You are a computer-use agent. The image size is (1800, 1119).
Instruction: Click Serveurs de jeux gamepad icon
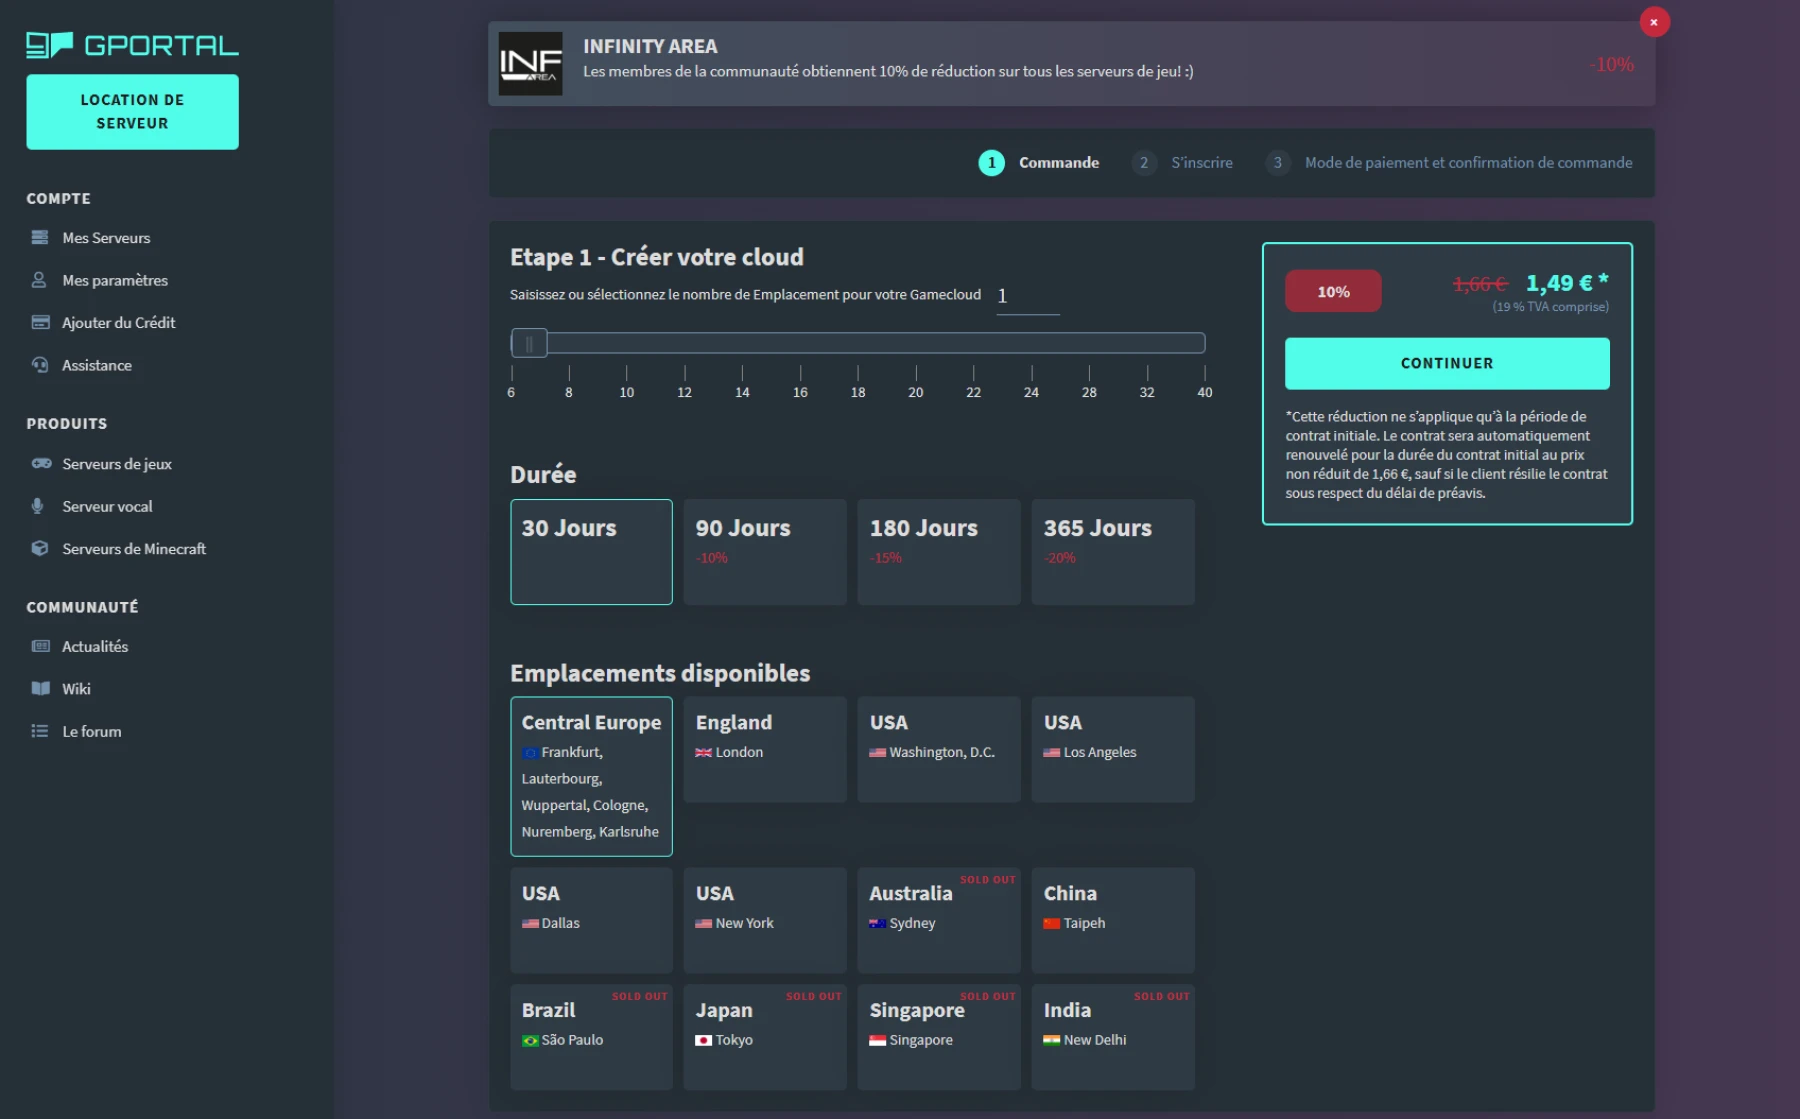[40, 464]
